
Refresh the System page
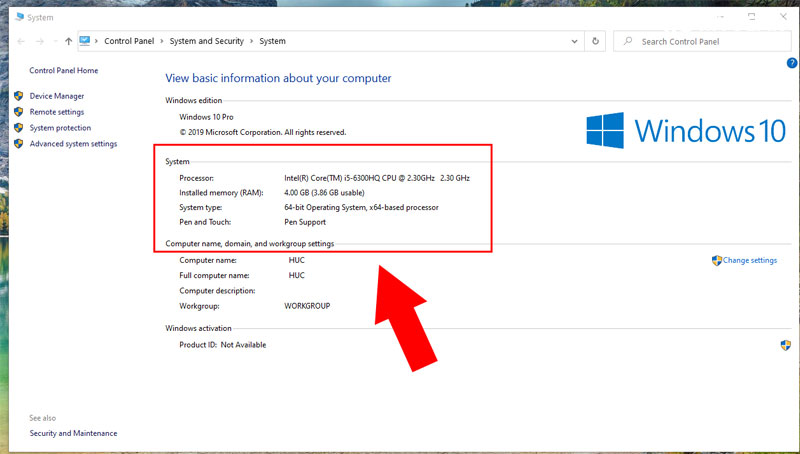tap(596, 41)
